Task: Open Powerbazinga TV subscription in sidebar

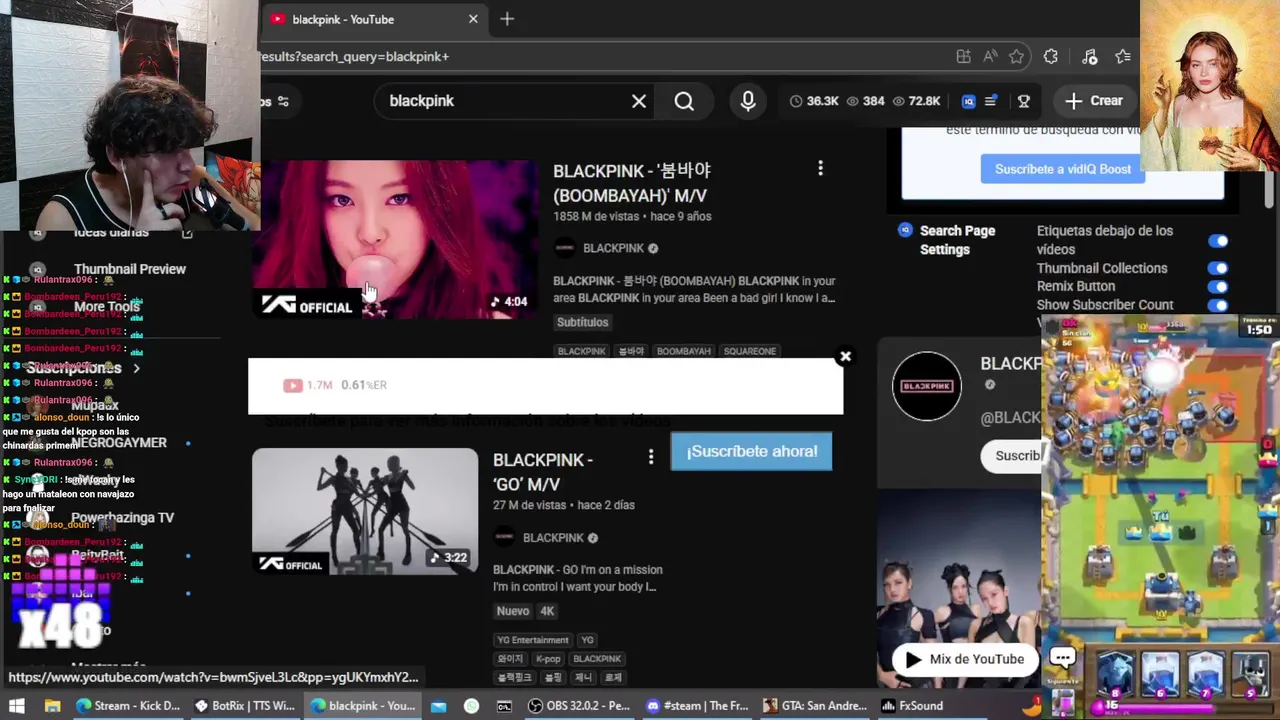Action: pyautogui.click(x=122, y=518)
